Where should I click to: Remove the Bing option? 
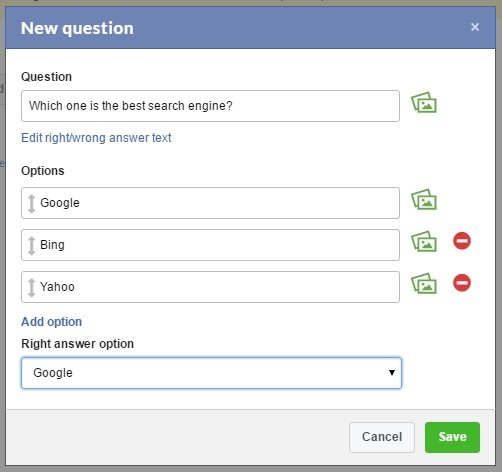(462, 241)
